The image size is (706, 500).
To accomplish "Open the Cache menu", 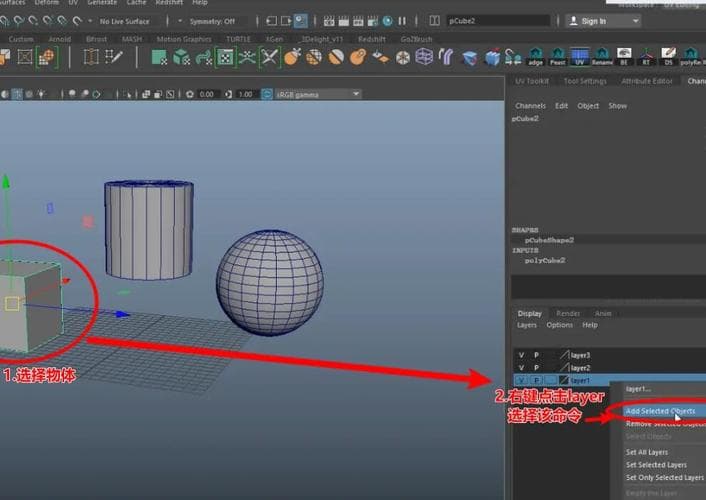I will (136, 2).
